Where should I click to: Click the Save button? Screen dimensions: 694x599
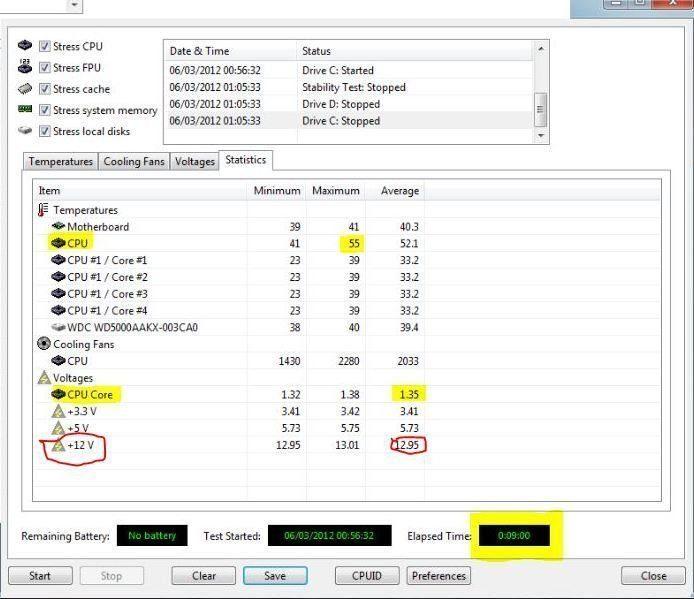click(275, 576)
